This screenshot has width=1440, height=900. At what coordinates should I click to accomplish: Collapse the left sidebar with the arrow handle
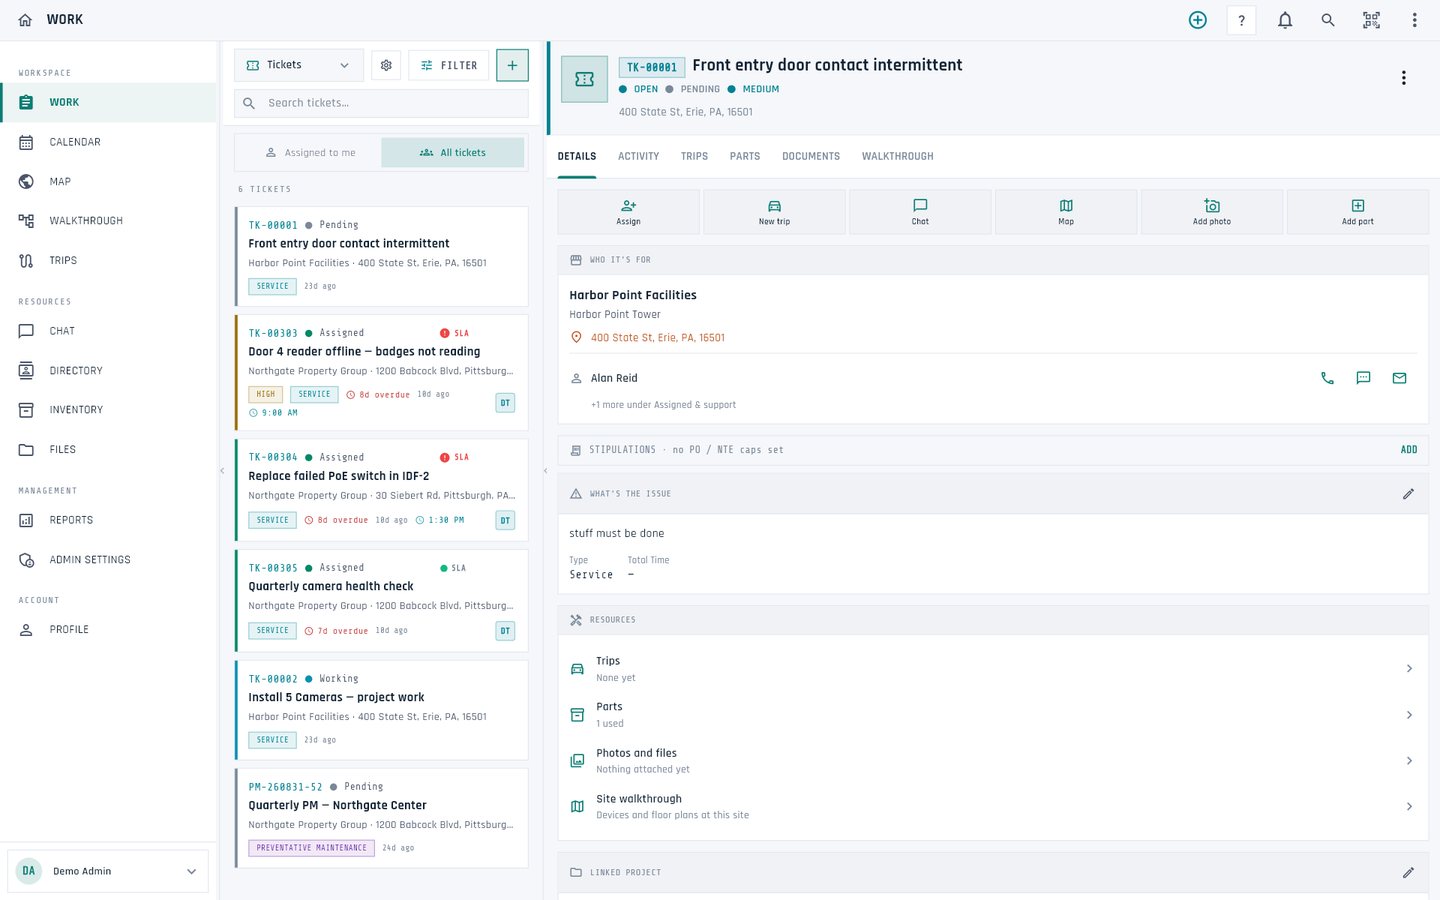click(222, 470)
